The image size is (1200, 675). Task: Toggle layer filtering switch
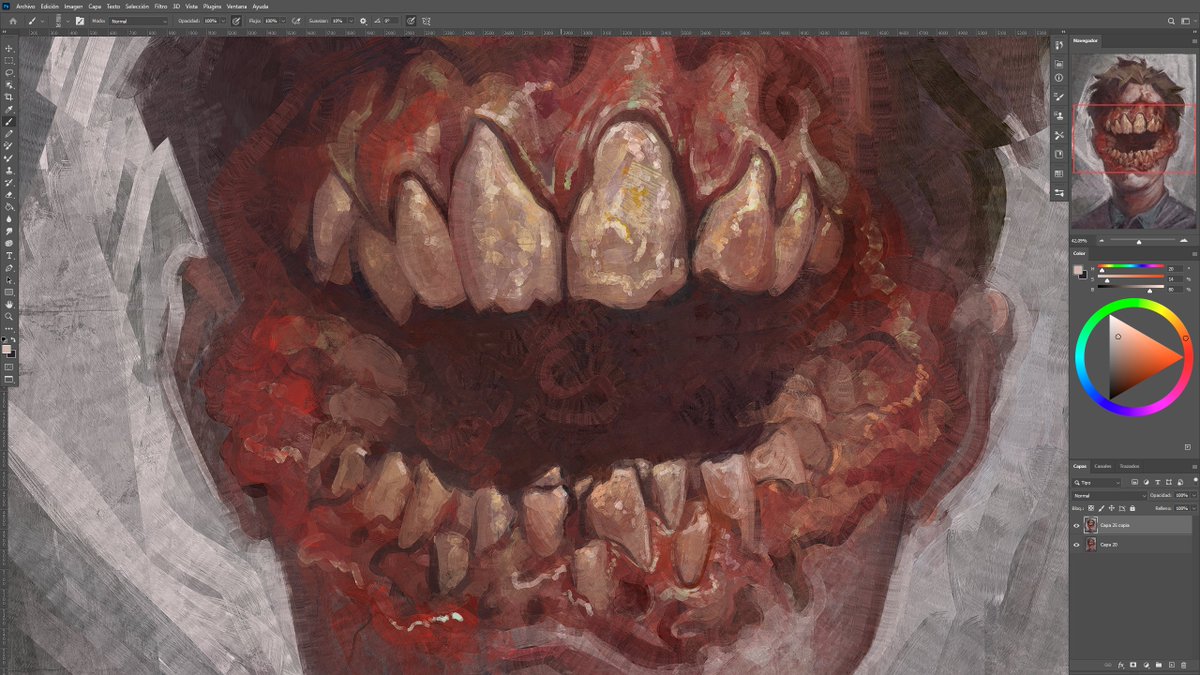(x=1195, y=481)
